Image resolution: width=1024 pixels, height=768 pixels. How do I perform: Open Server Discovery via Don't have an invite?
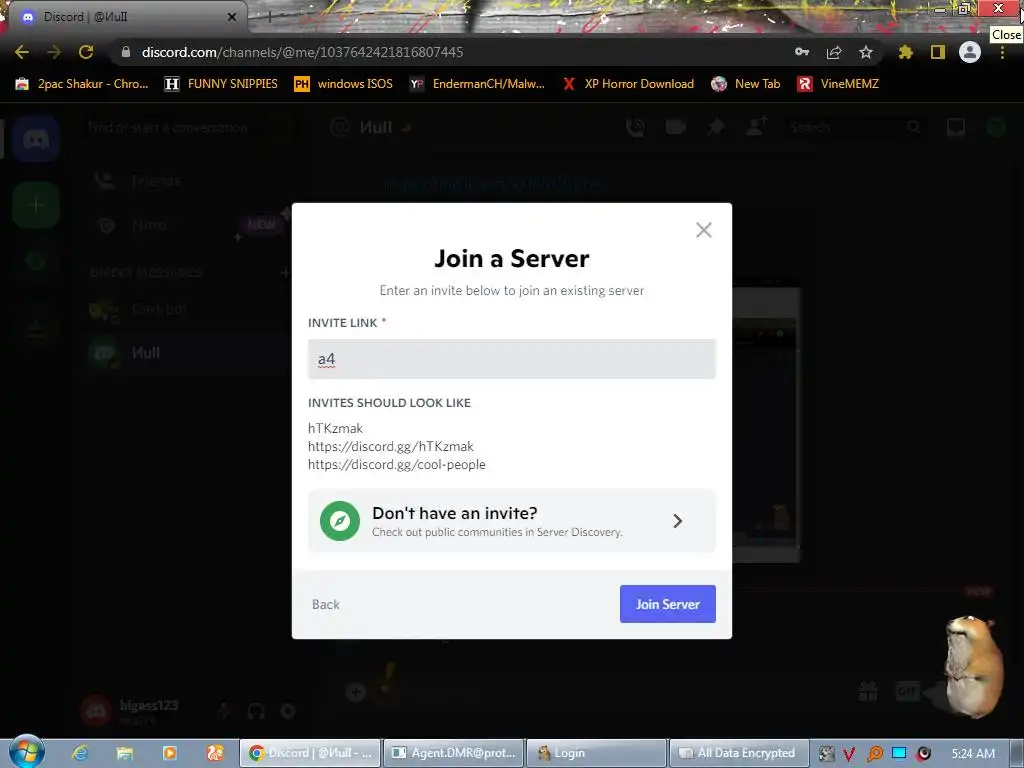click(x=511, y=521)
